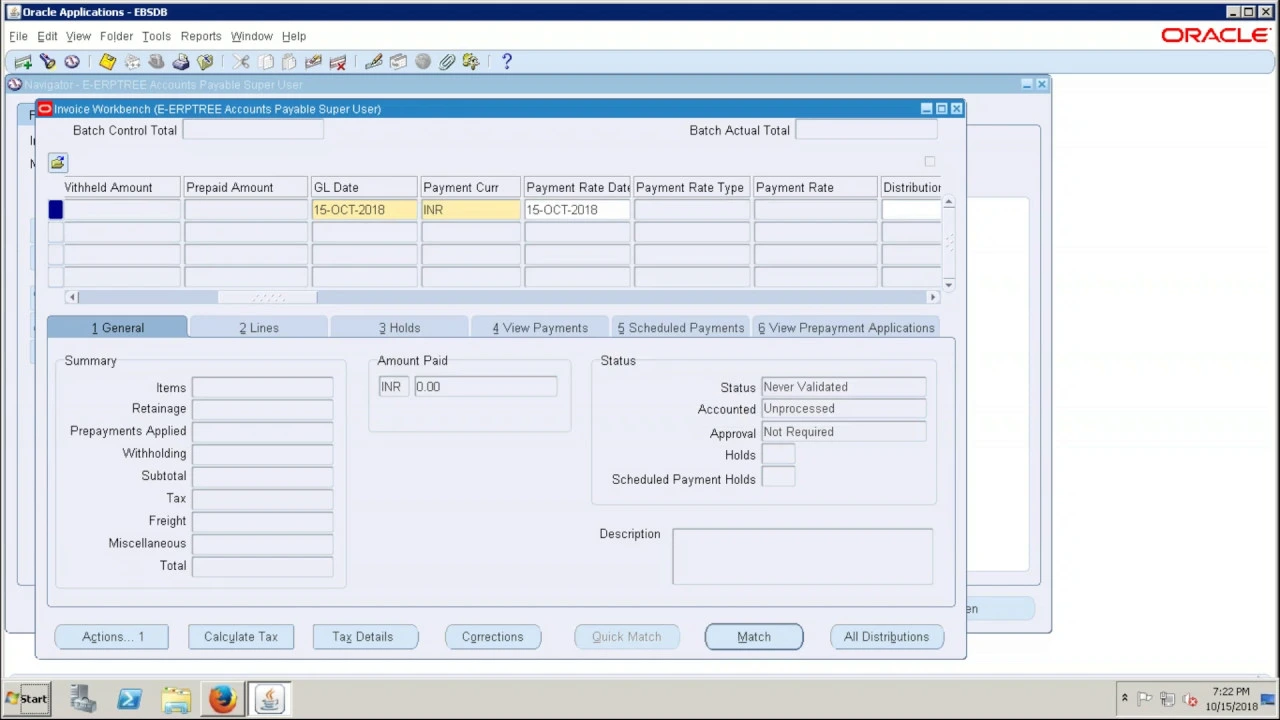Click the New record toolbar icon
The height and width of the screenshot is (720, 1280).
[x=23, y=62]
